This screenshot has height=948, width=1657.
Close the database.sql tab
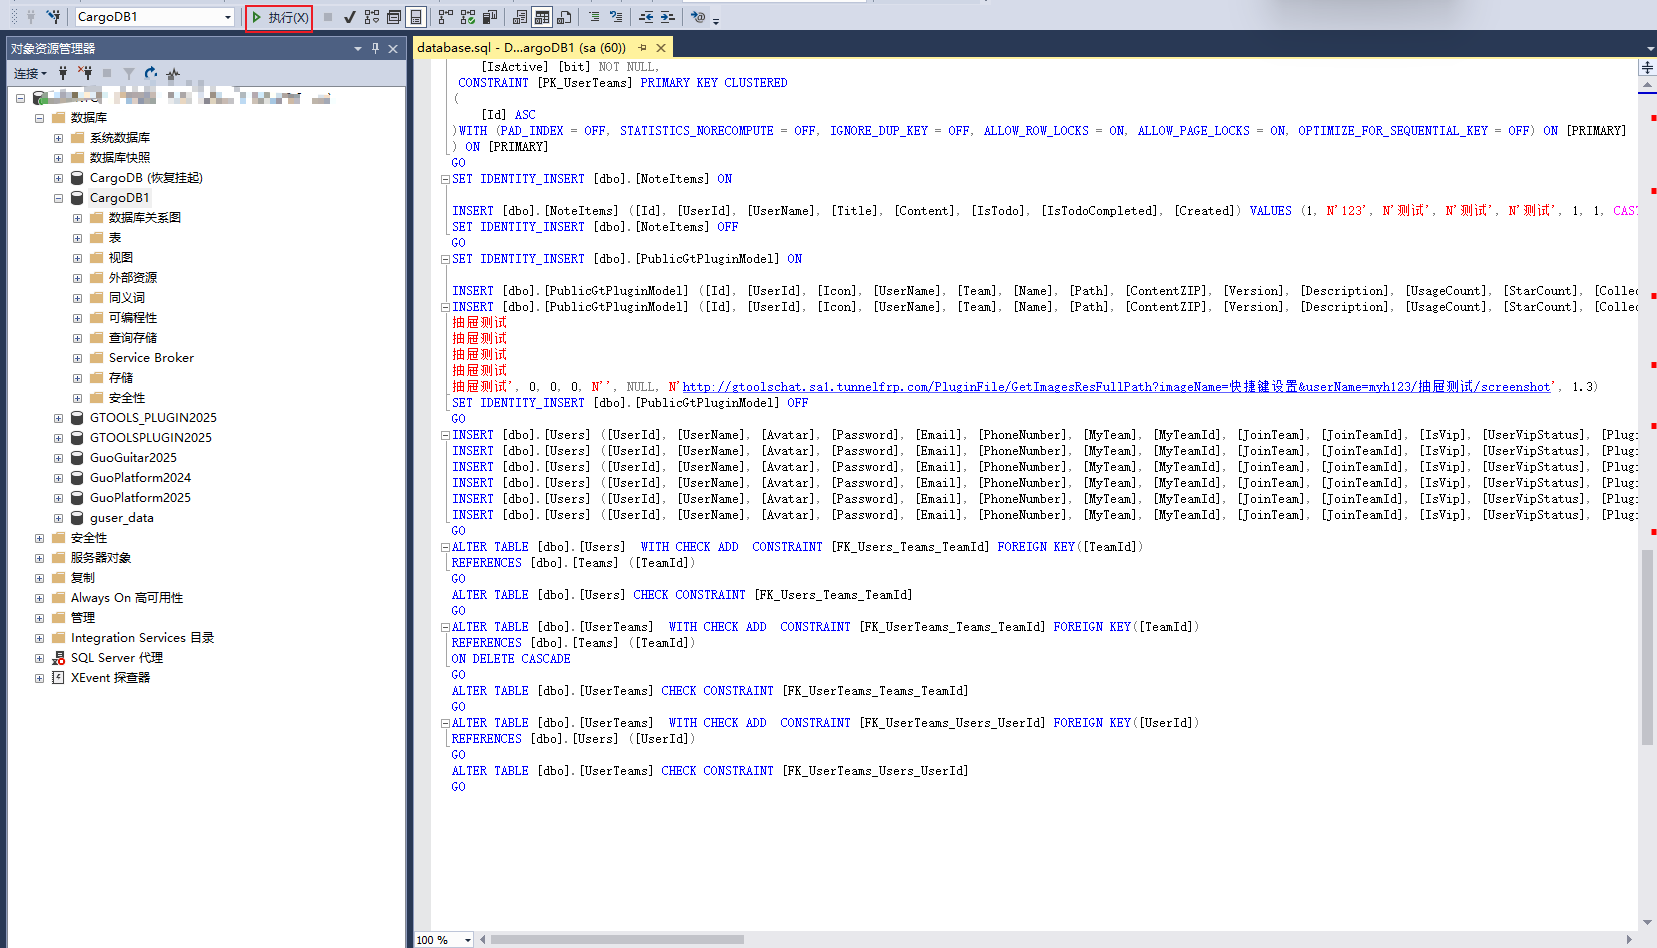[661, 47]
